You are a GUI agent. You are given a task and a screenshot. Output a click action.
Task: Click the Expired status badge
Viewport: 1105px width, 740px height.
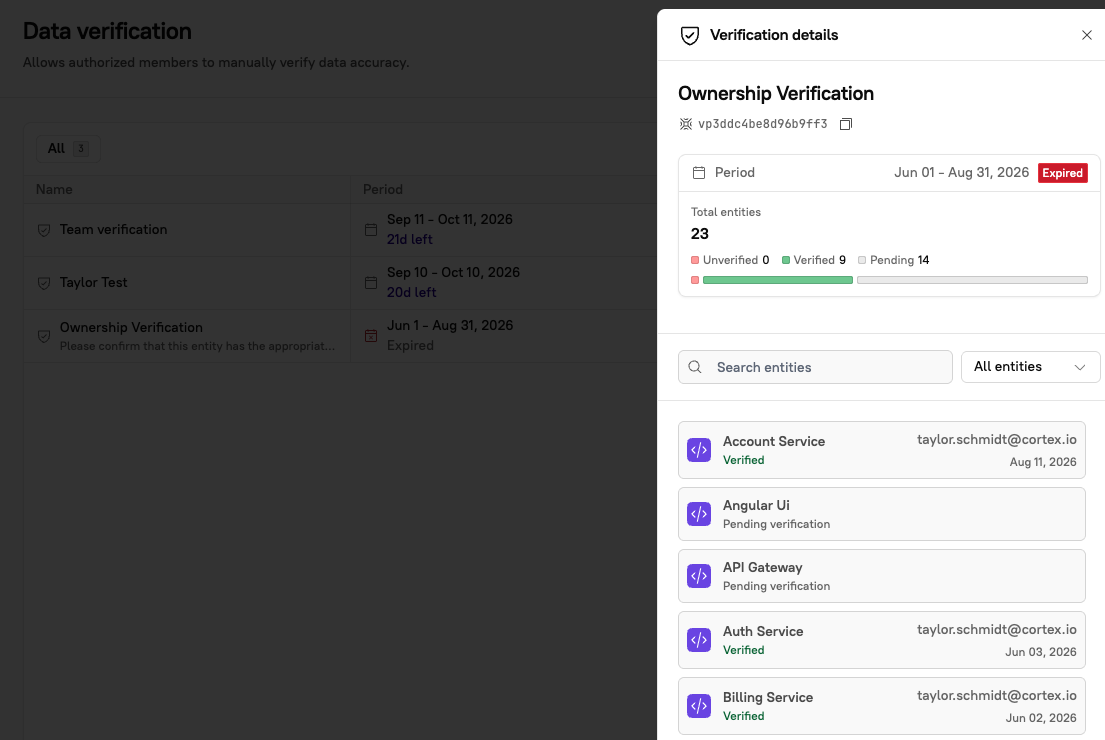pyautogui.click(x=1063, y=173)
